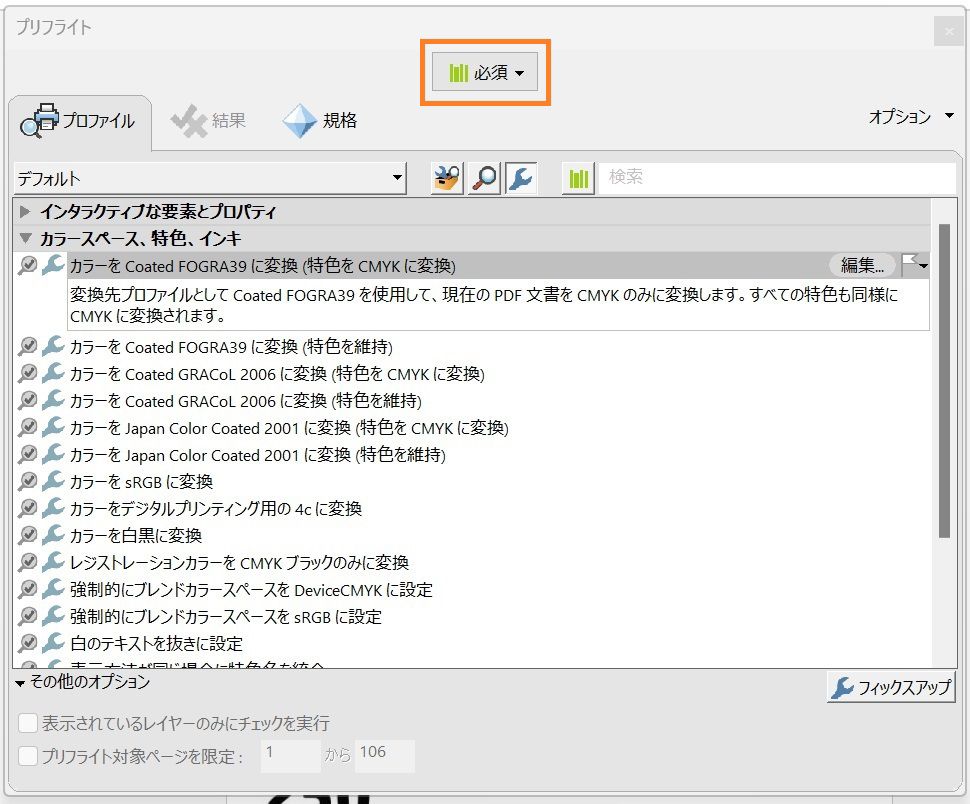Click wrench icon of 白のテキストを抜きに設定

(x=53, y=643)
